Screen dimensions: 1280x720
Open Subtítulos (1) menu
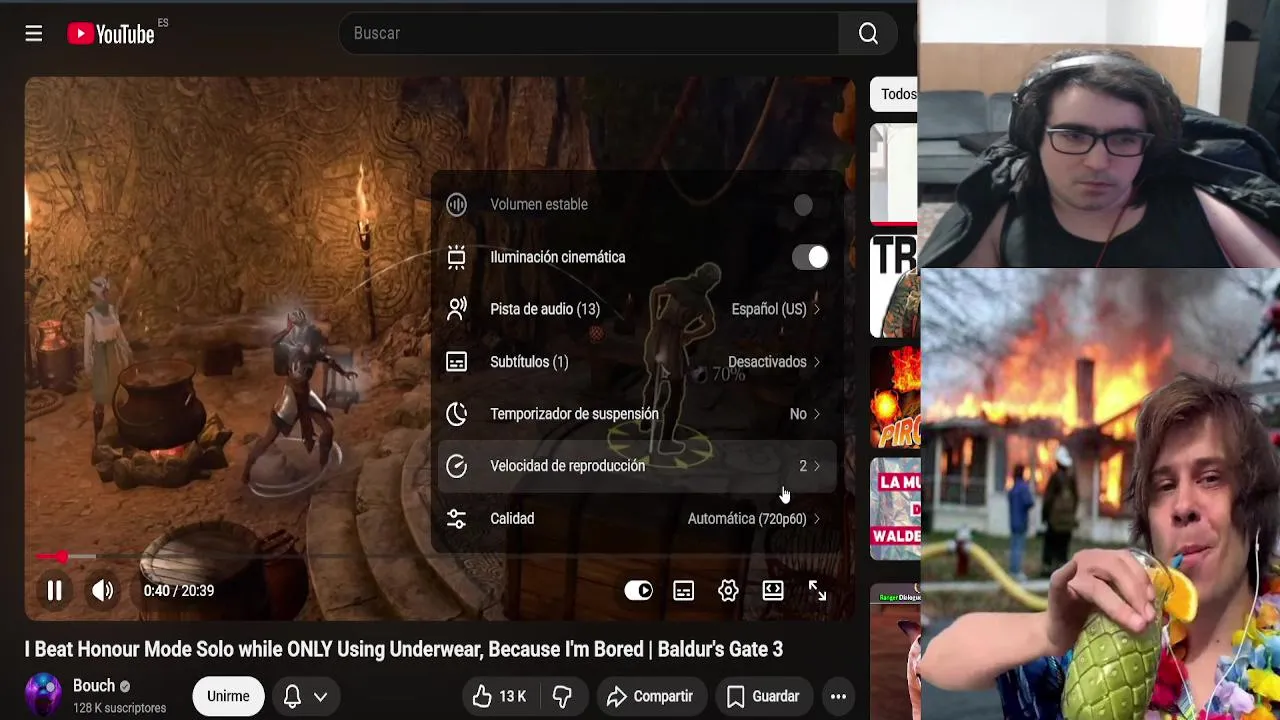coord(636,362)
